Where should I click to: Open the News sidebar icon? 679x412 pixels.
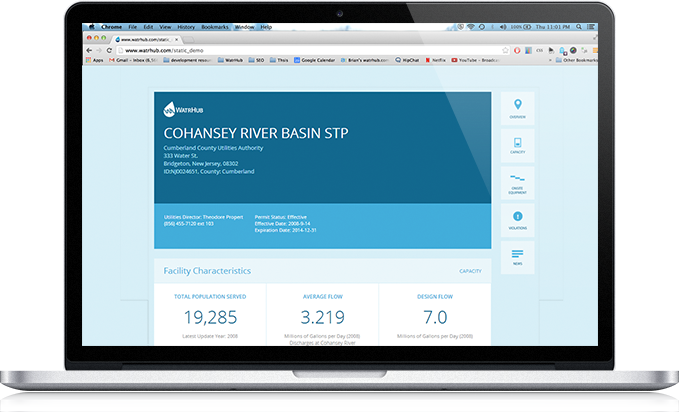[x=517, y=257]
